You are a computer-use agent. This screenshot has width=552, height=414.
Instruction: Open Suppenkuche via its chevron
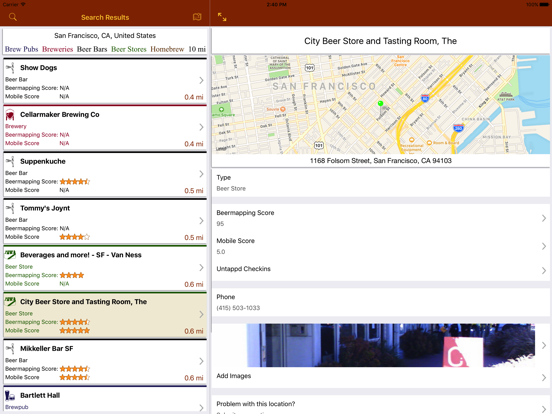pos(201,174)
